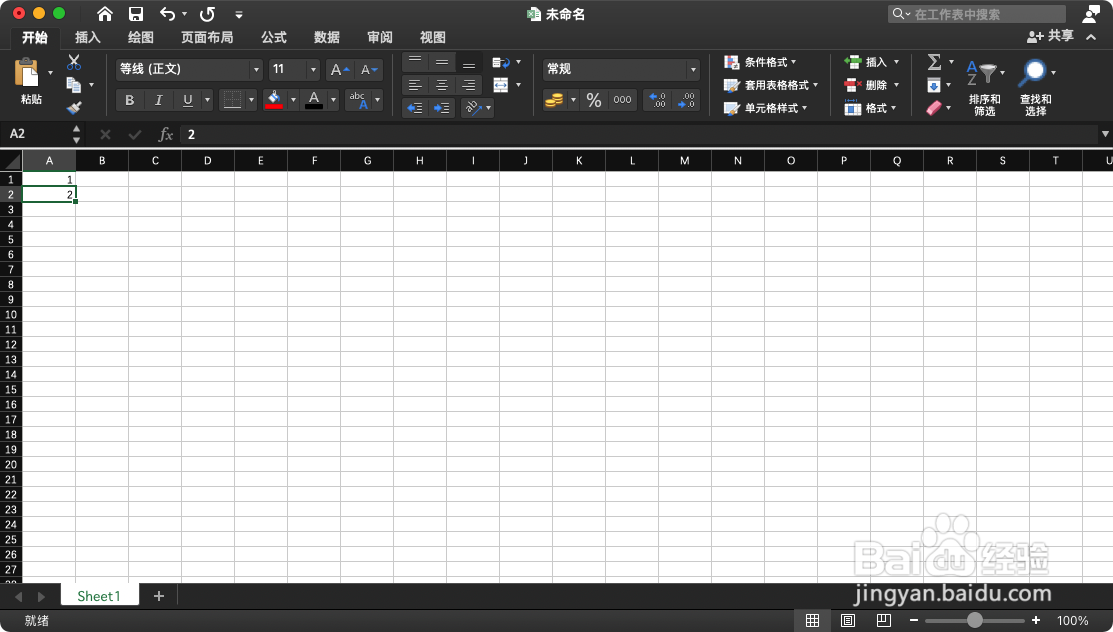The image size is (1113, 632).
Task: Apply the red fill color
Action: click(x=274, y=100)
